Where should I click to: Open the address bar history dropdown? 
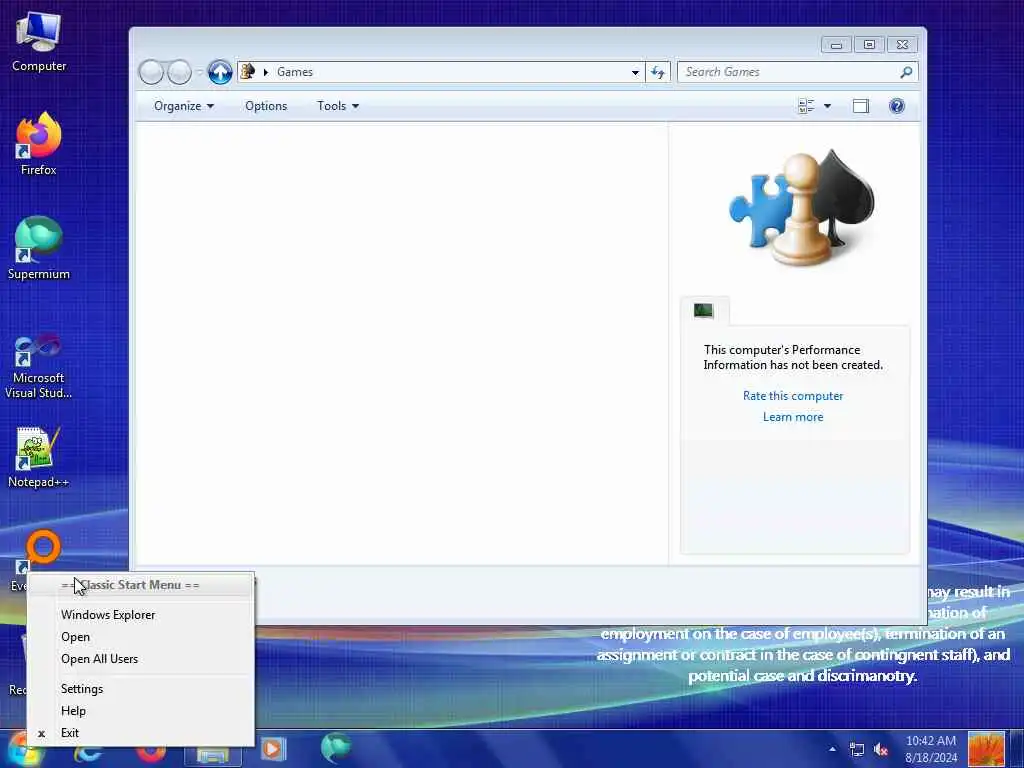point(635,72)
